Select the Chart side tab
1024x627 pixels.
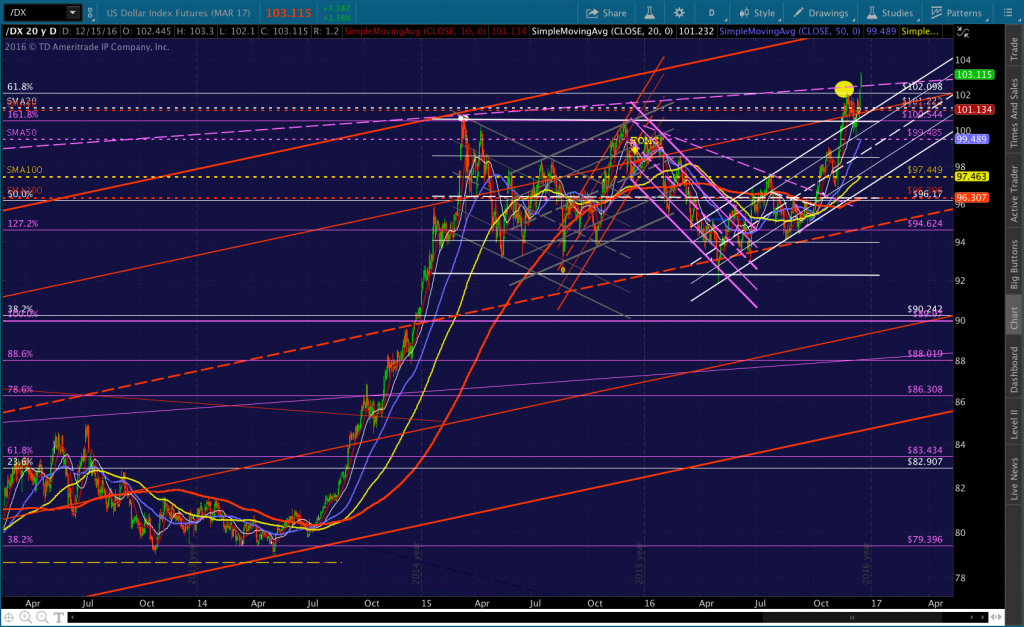pos(1014,317)
